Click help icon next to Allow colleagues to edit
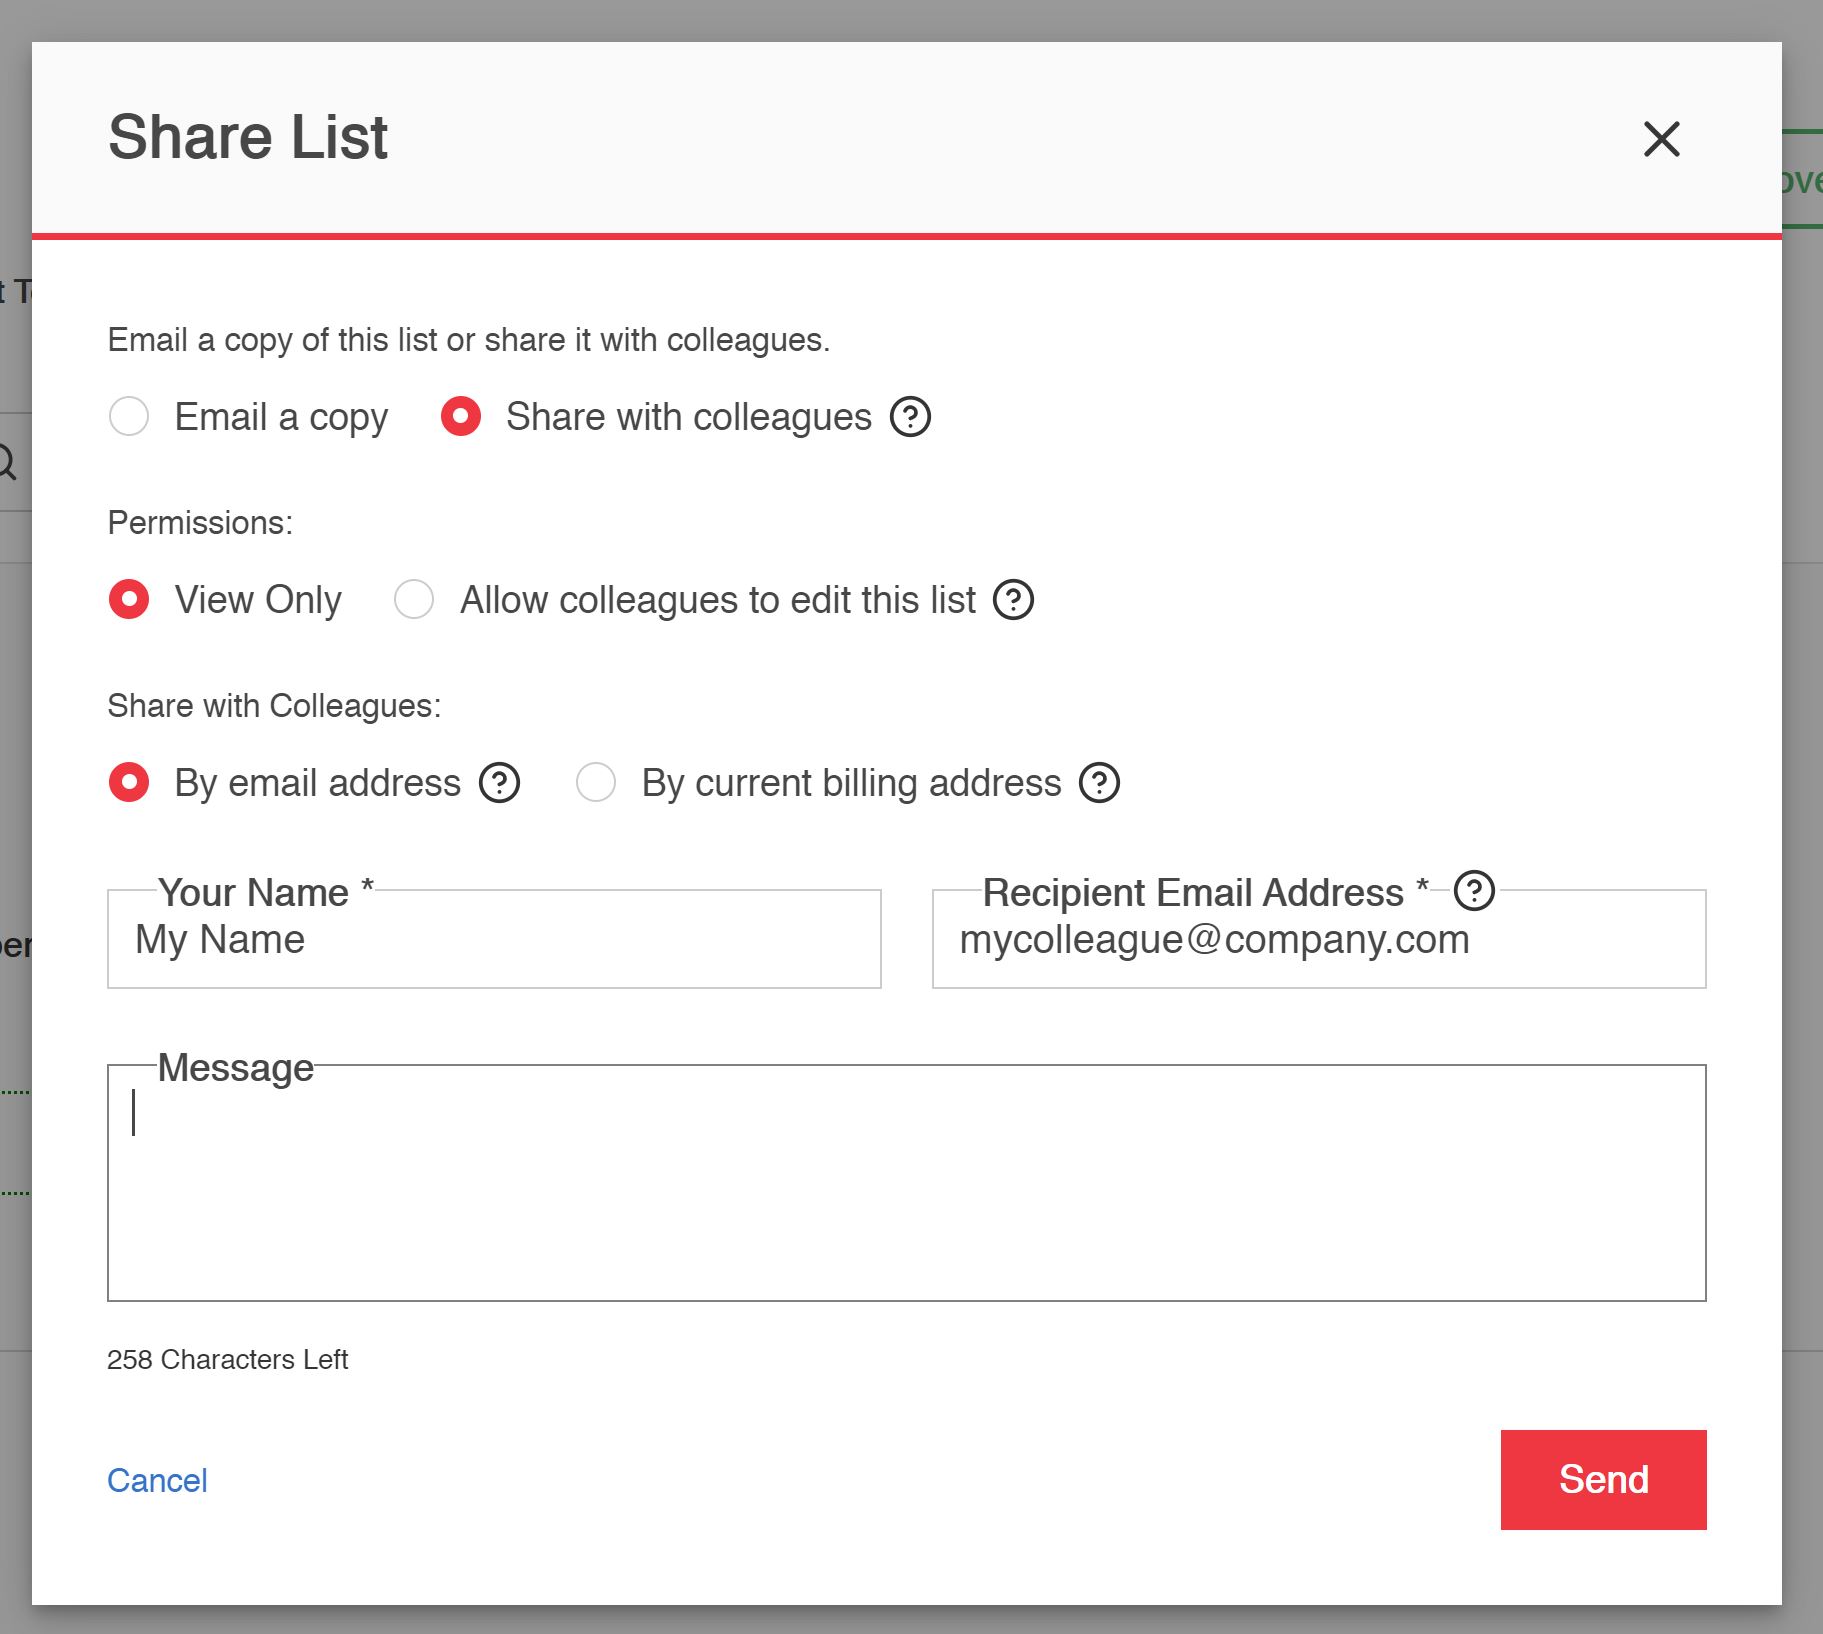Viewport: 1823px width, 1634px height. 1013,600
